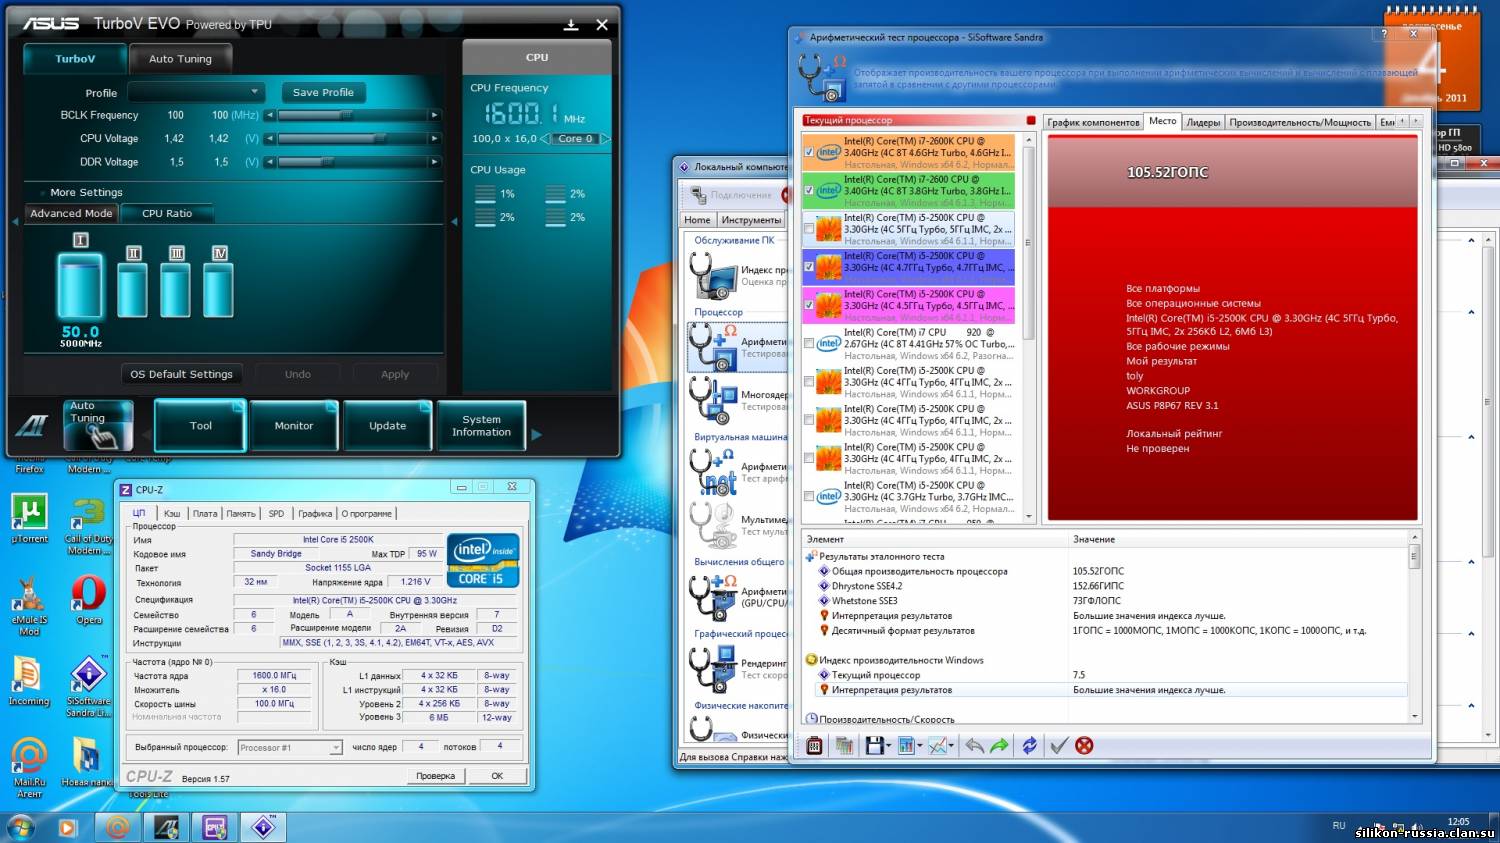Click the Auto Tuning icon in TurboV EVO
Viewport: 1500px width, 843px height.
98,425
